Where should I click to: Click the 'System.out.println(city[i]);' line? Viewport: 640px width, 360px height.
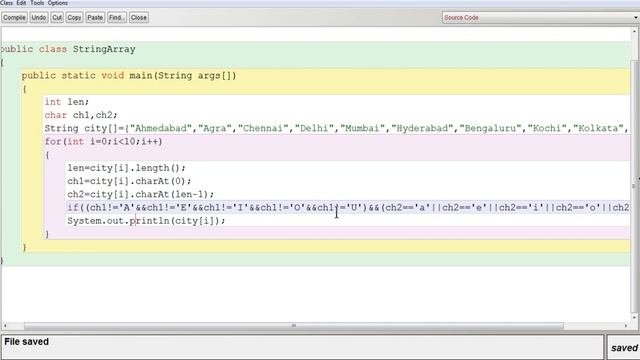tap(146, 221)
